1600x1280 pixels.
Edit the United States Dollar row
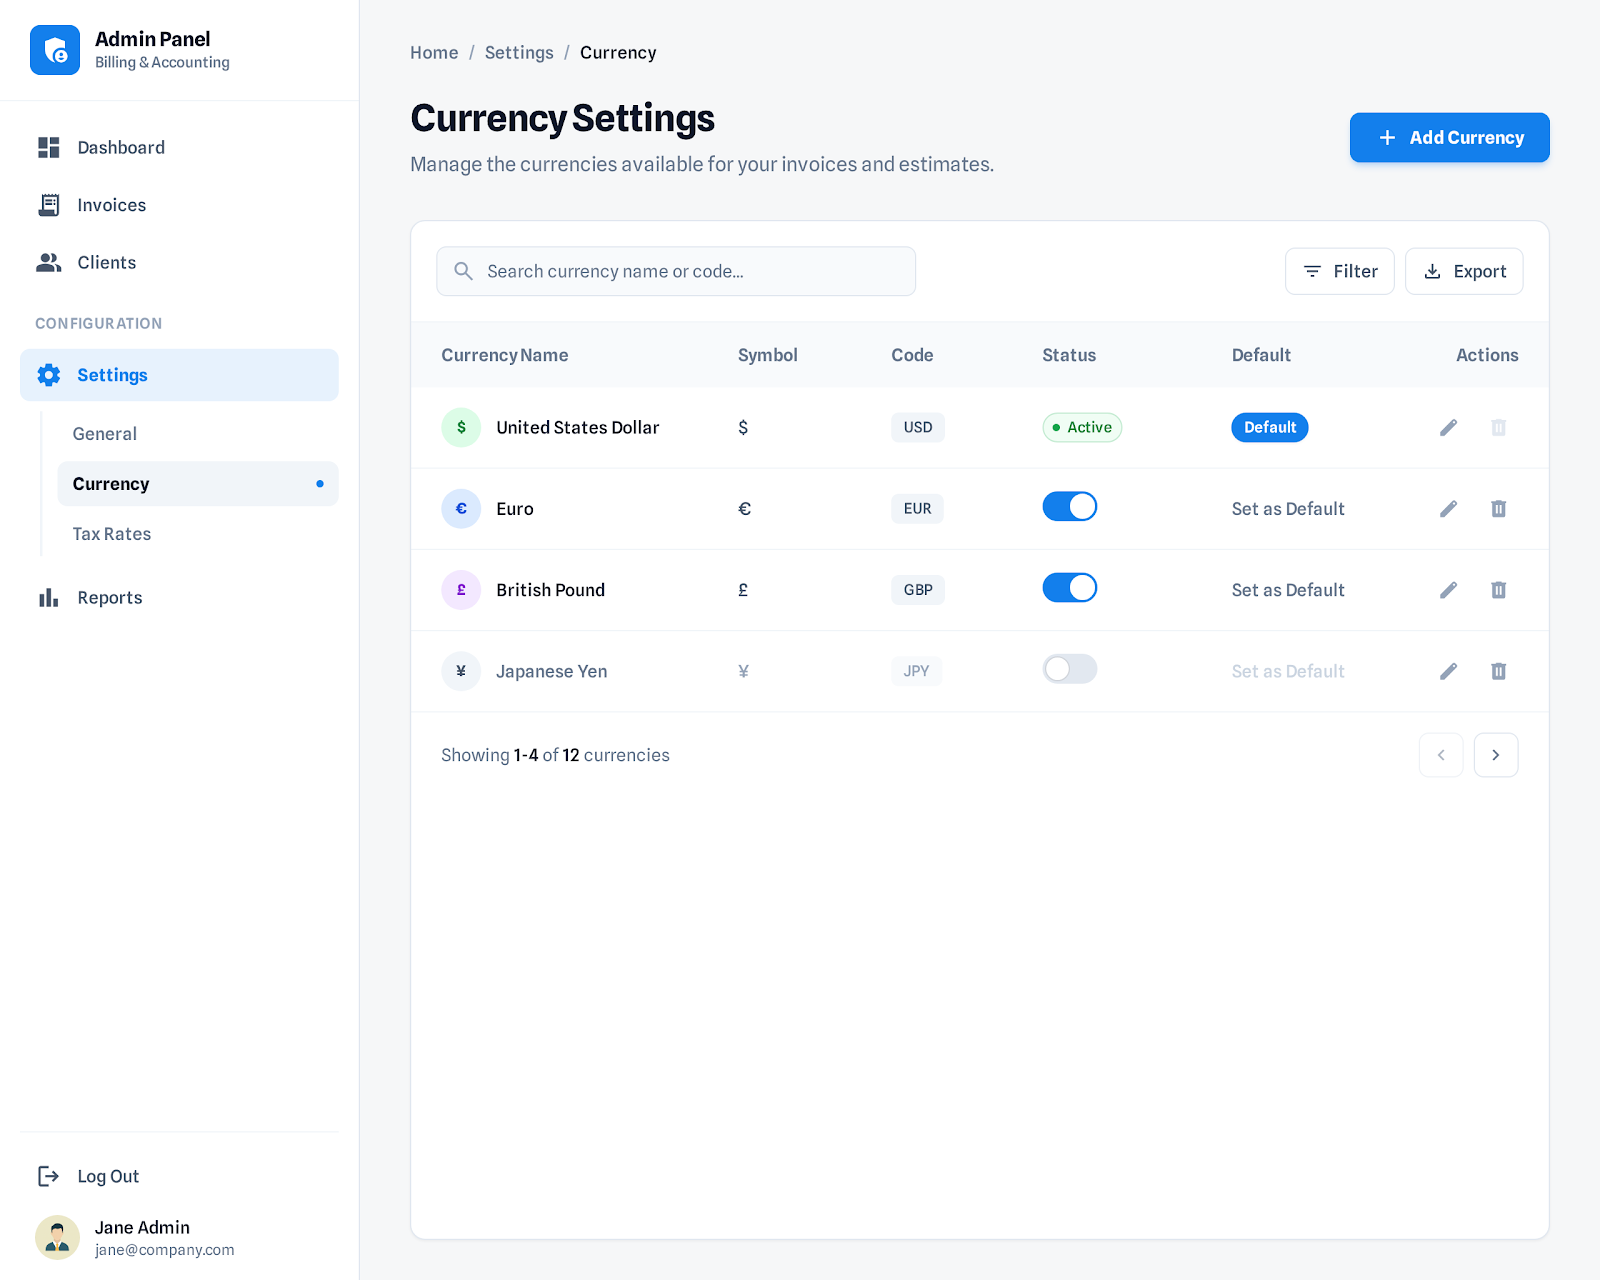(1448, 428)
